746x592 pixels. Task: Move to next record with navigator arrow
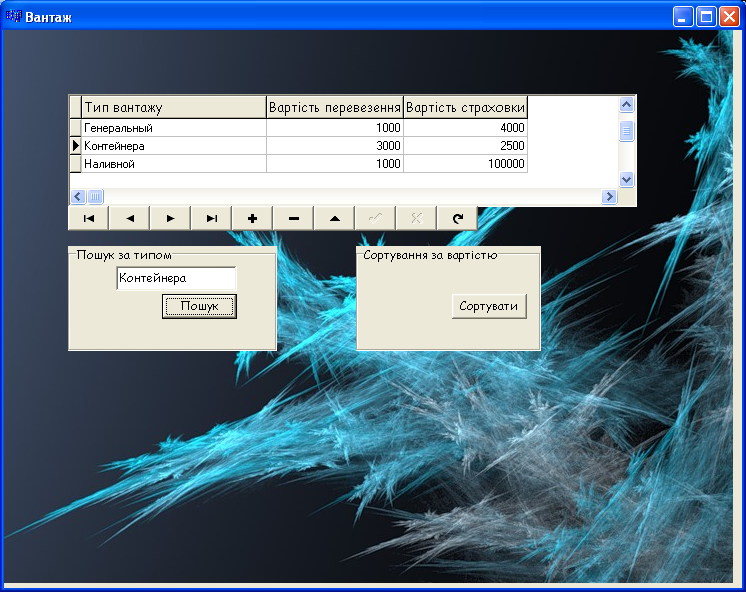170,218
